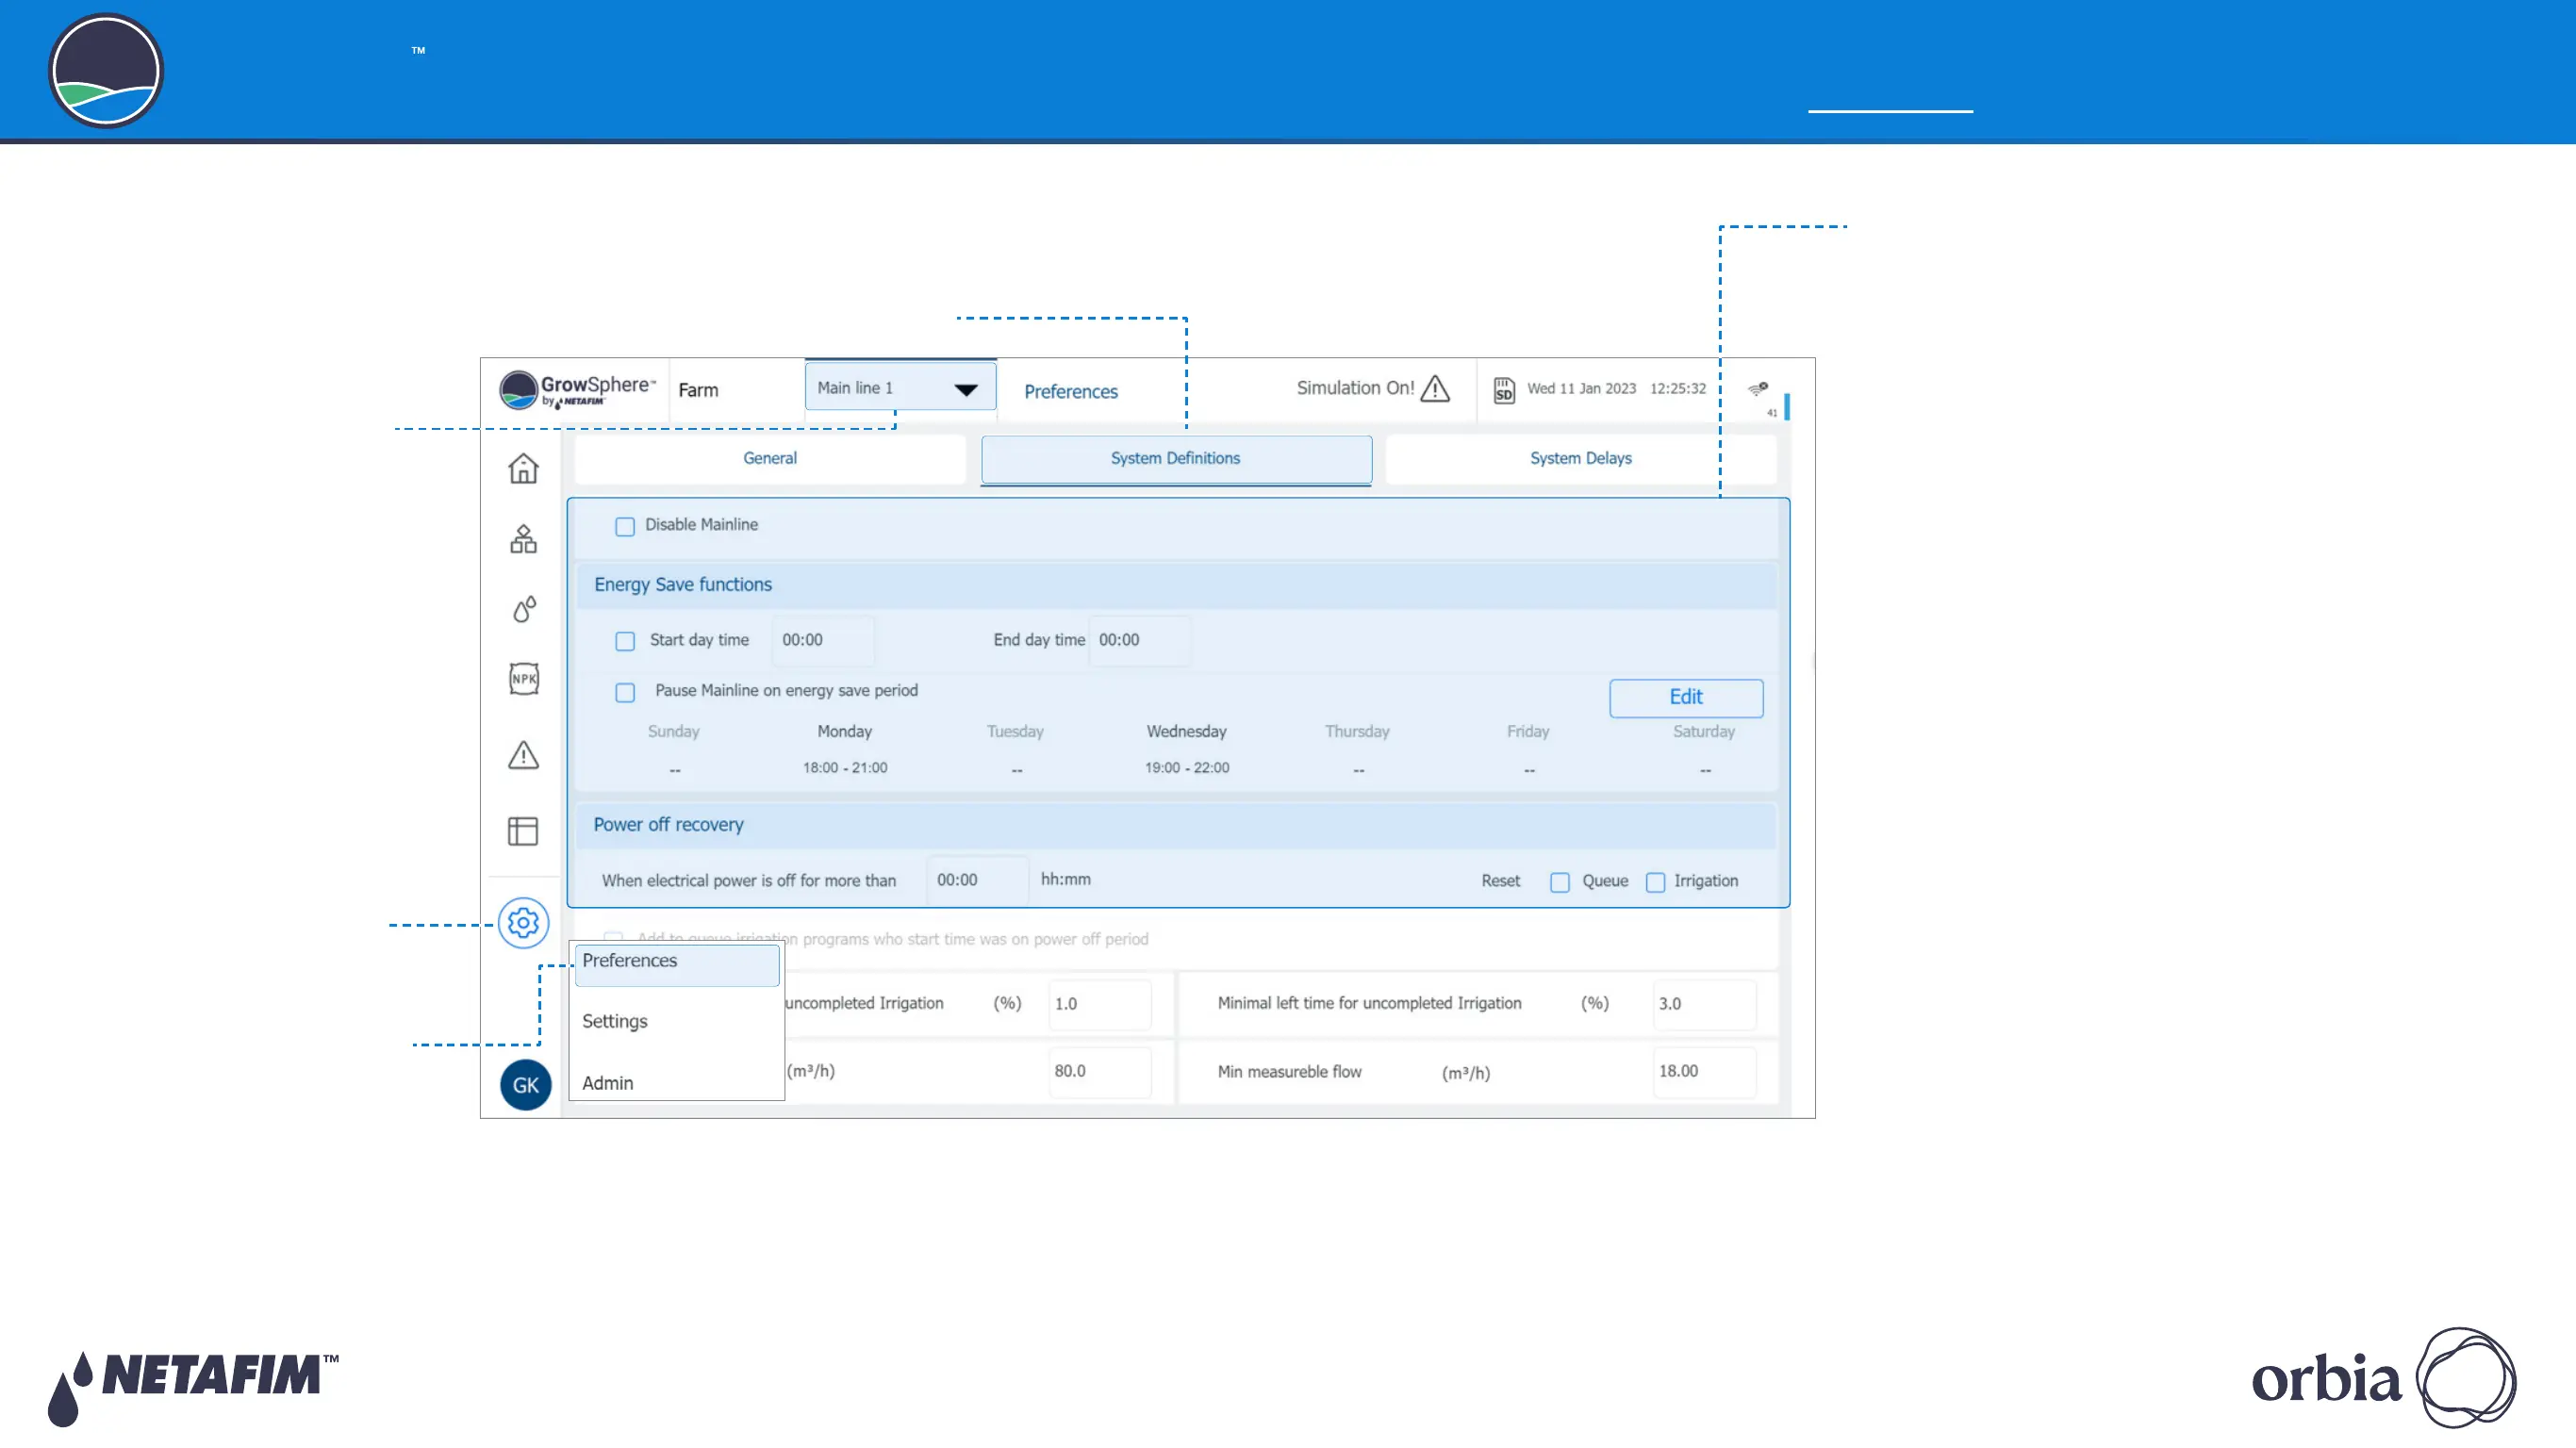Click the End day time field
Screen dimensions: 2576x1448
point(1139,640)
